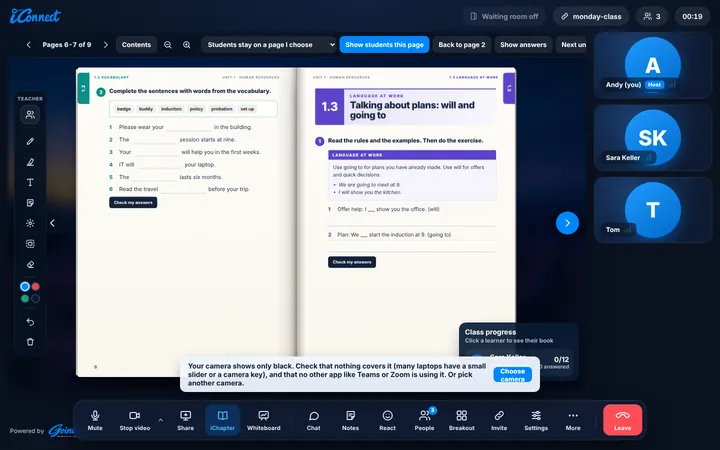Select Andy (you) host video tile
This screenshot has height=450, width=720.
tap(652, 65)
